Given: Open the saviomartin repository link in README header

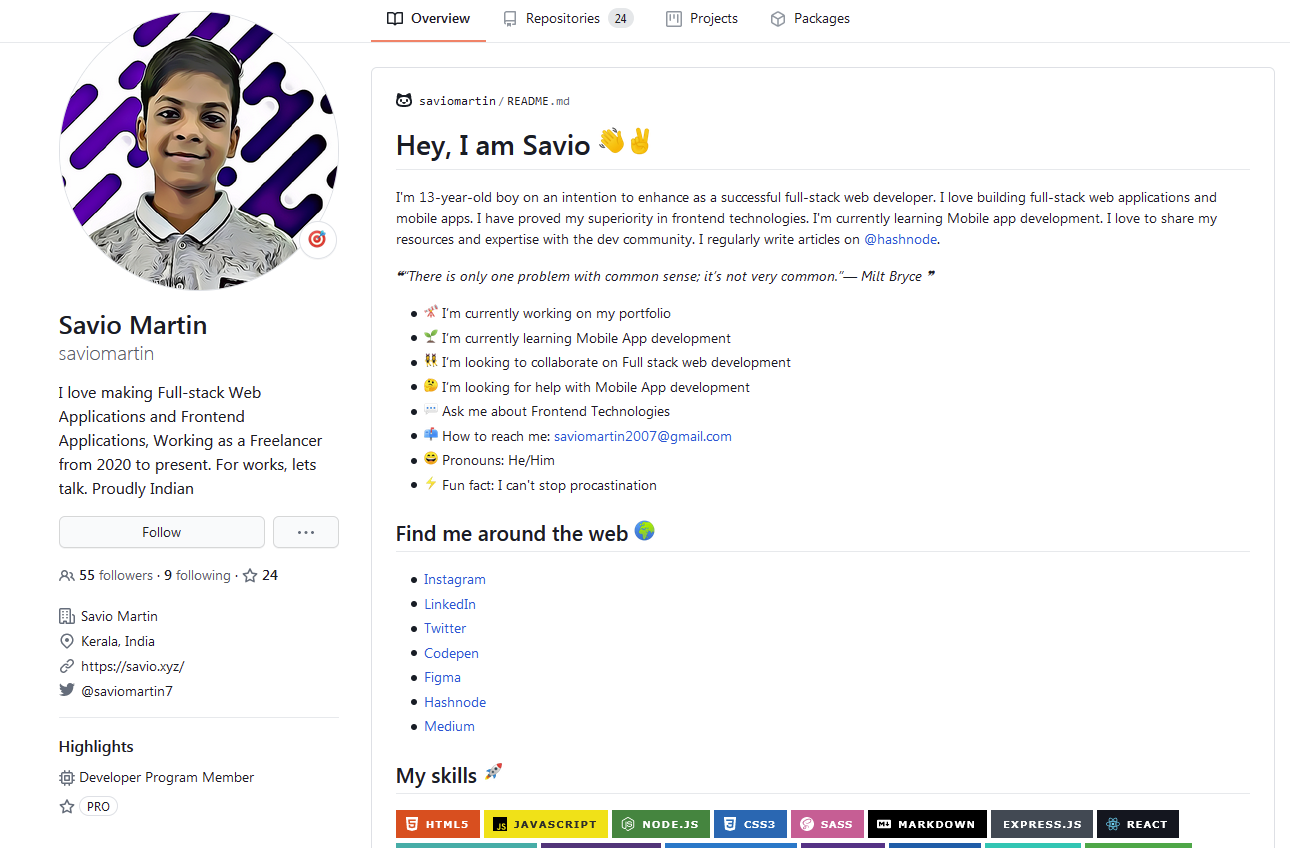Looking at the screenshot, I should click(457, 101).
